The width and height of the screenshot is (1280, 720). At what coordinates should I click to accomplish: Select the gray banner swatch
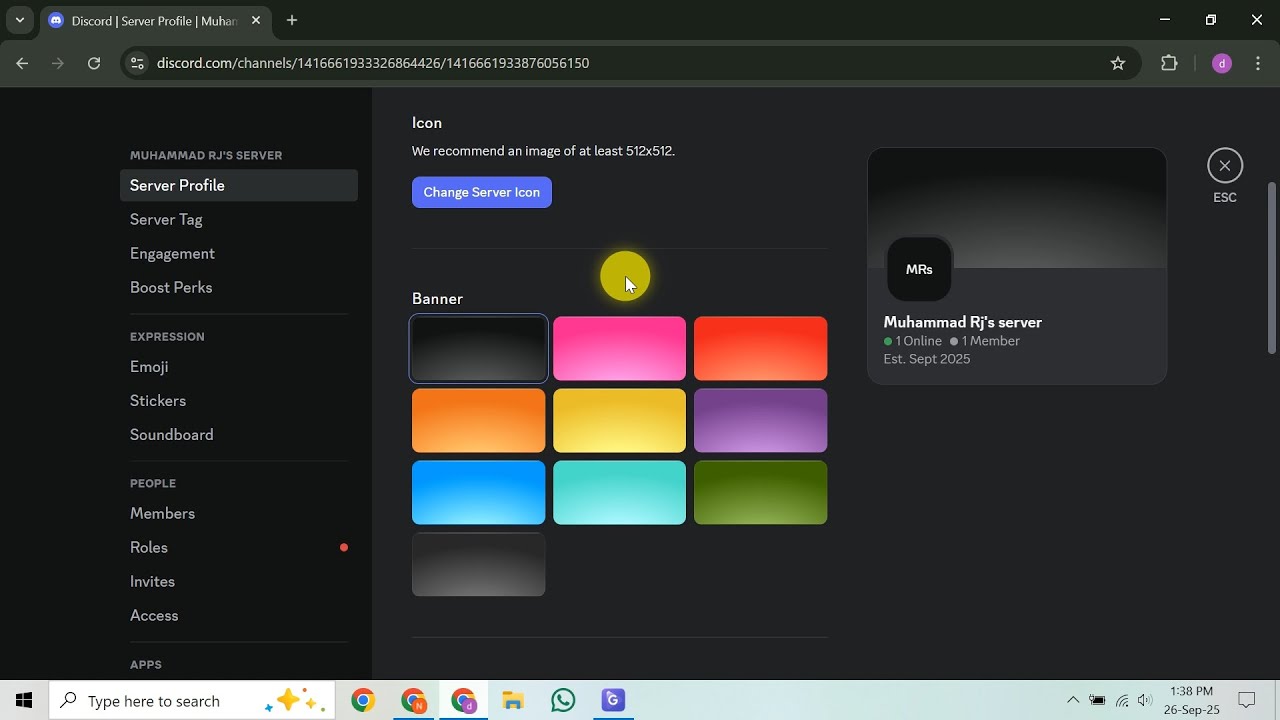[479, 565]
